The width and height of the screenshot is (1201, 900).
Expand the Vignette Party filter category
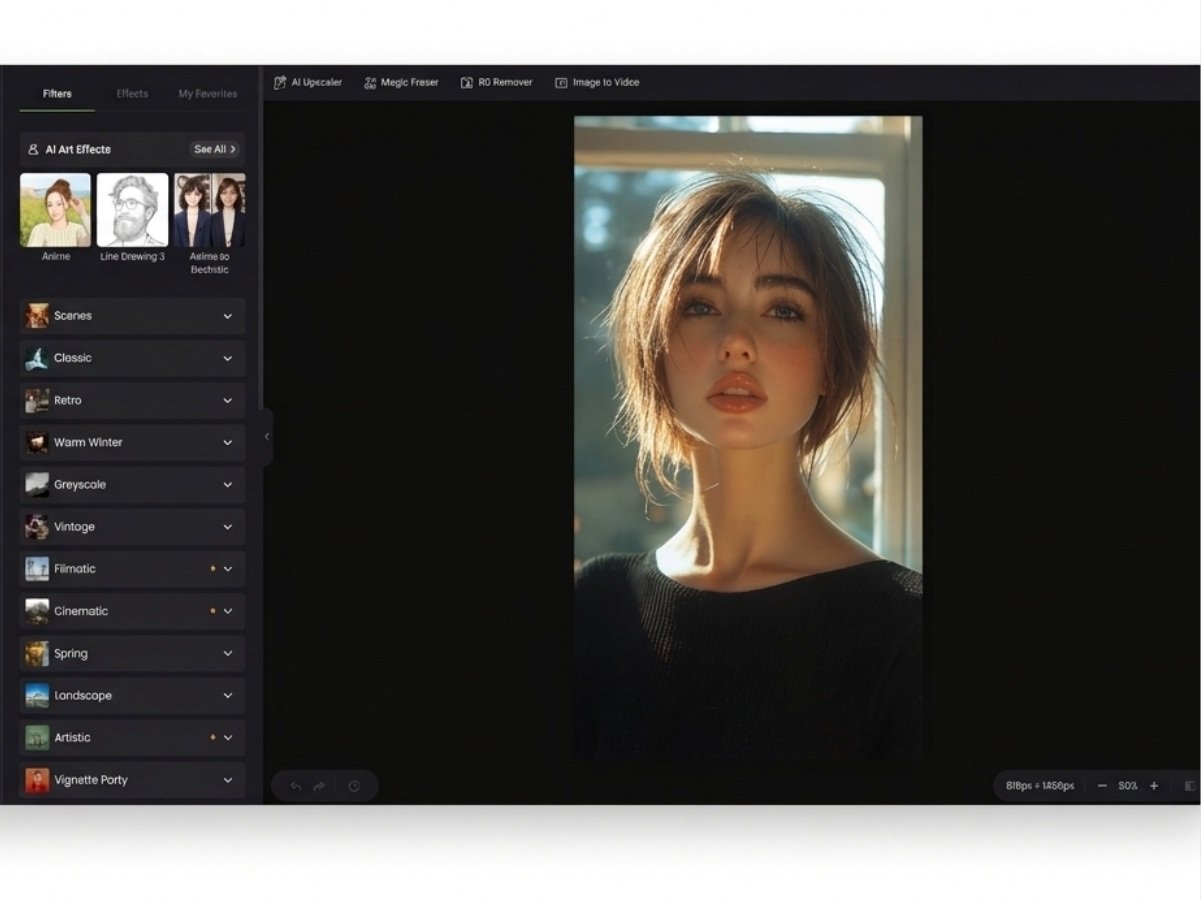point(132,780)
